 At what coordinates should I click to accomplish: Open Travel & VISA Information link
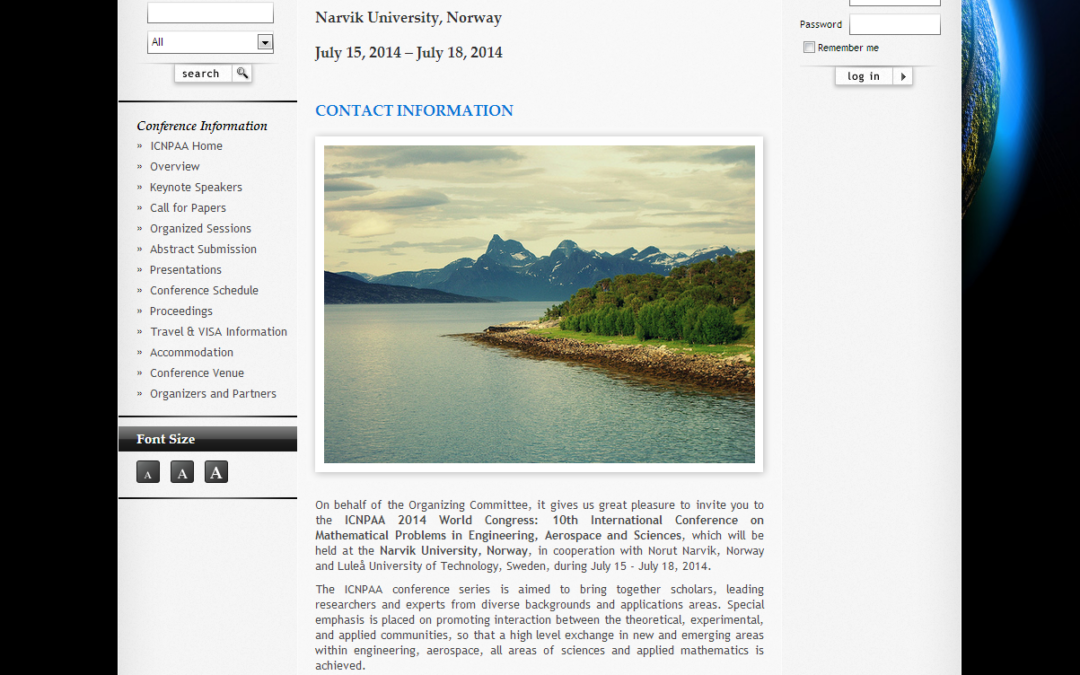pos(218,332)
